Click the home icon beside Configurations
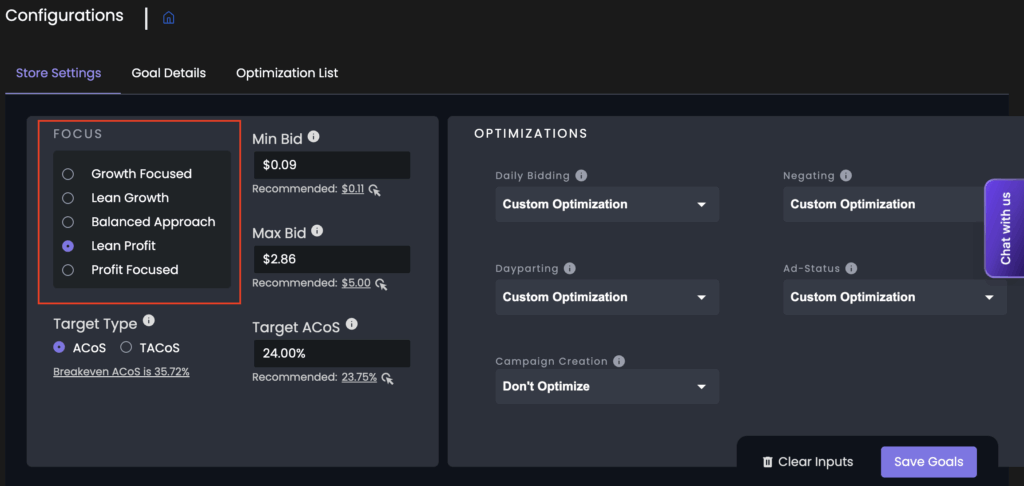This screenshot has height=486, width=1024. tap(168, 18)
